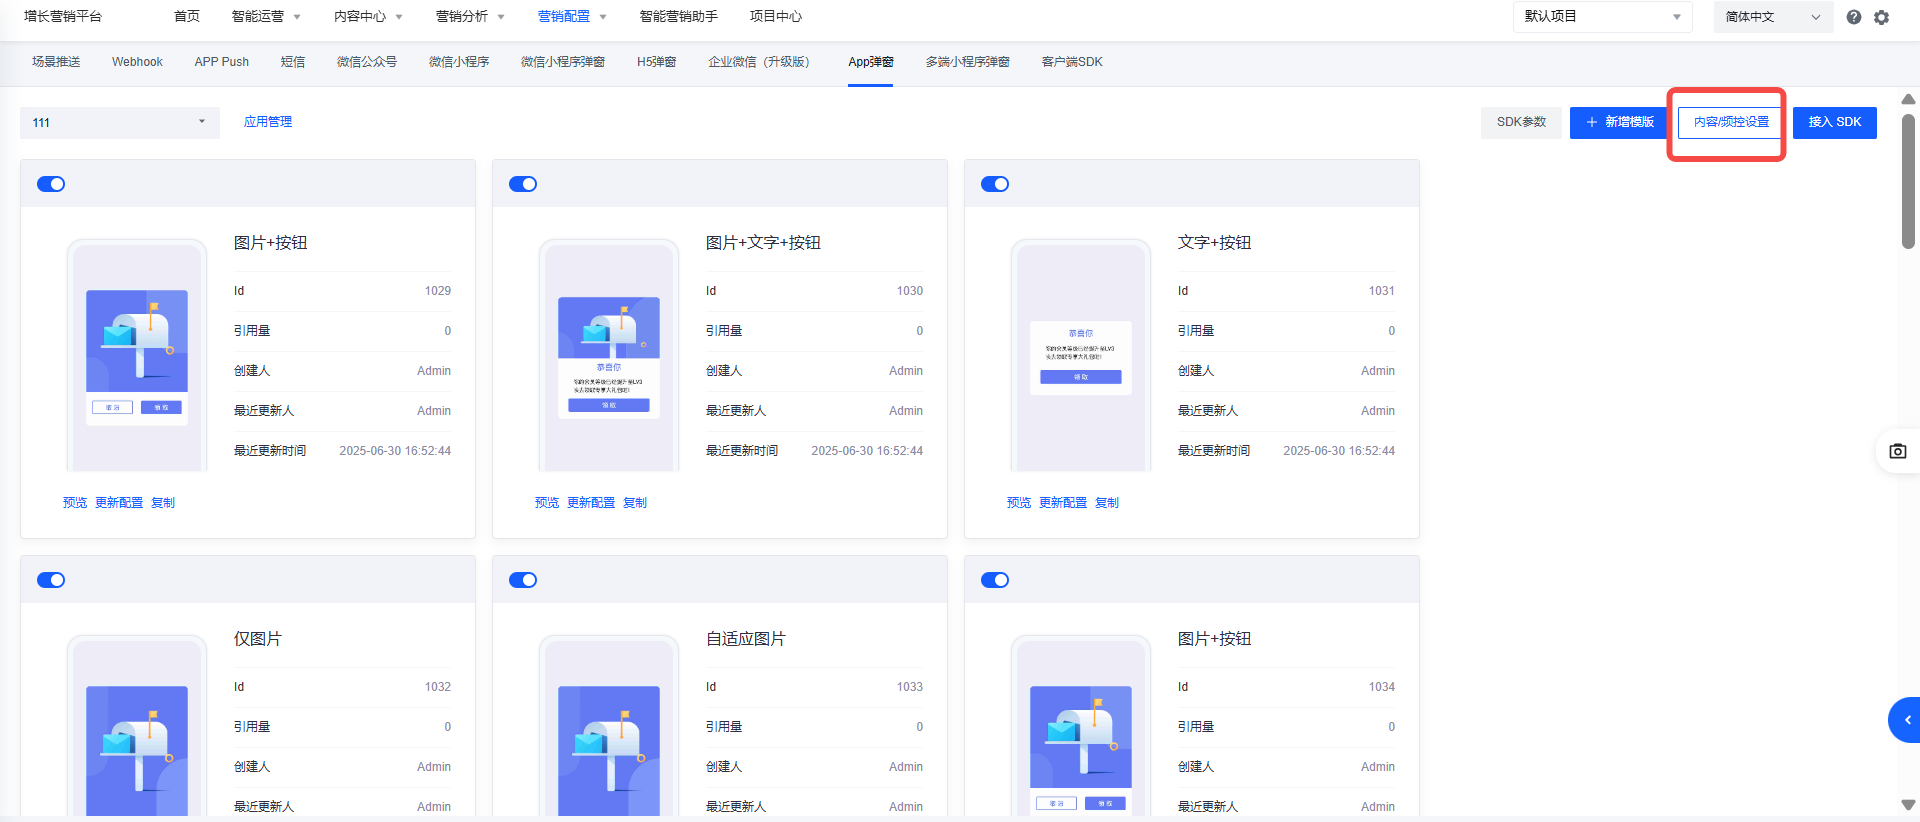Disable the 图片+文字+按钮 template switch

tap(523, 184)
